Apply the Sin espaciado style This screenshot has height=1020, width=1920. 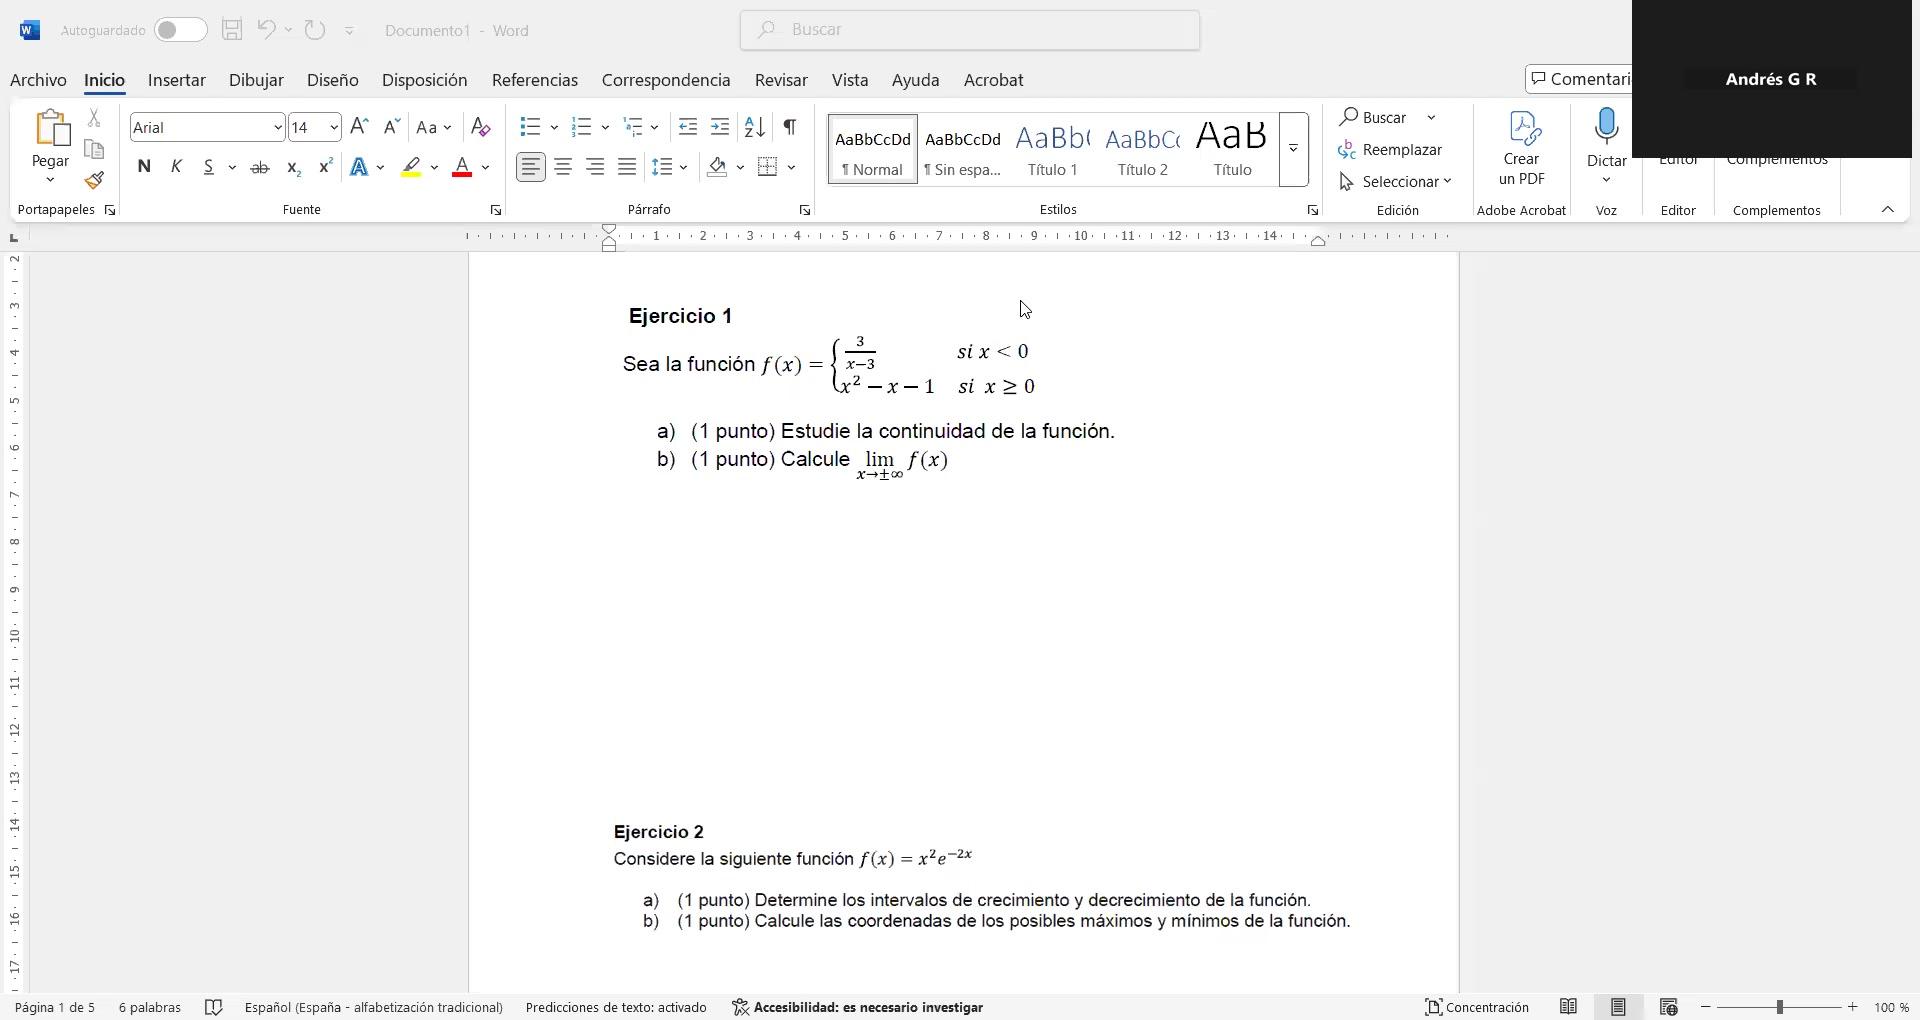click(x=963, y=149)
